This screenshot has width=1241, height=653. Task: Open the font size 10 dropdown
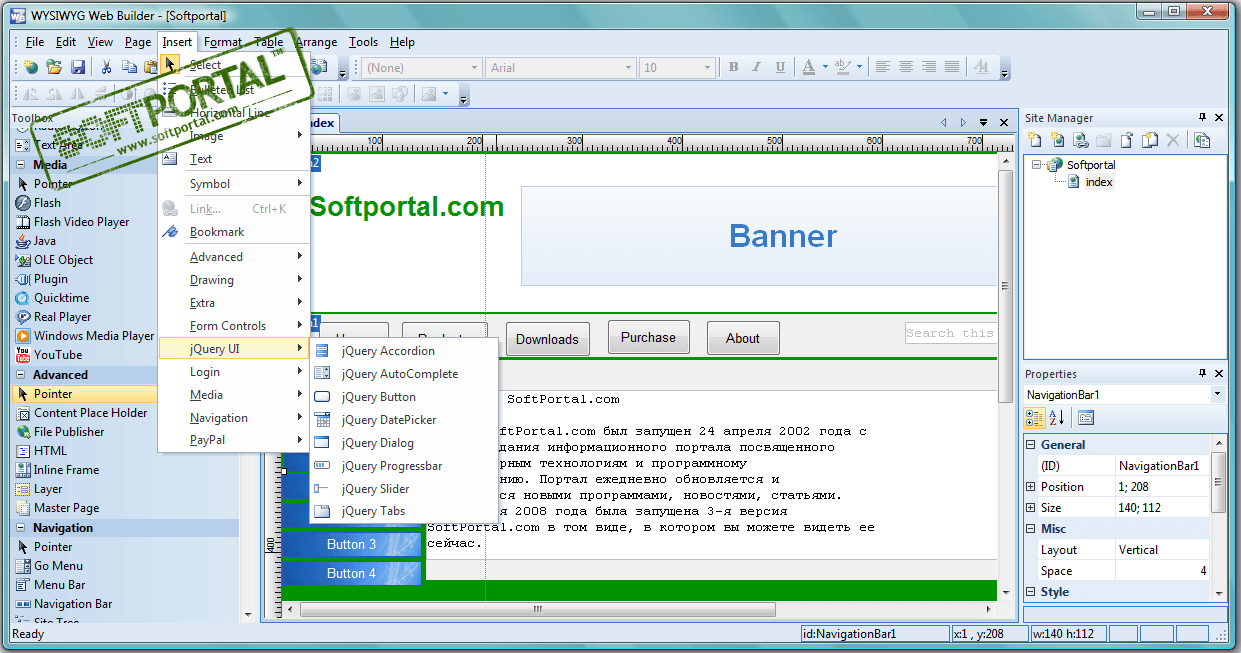pos(709,68)
